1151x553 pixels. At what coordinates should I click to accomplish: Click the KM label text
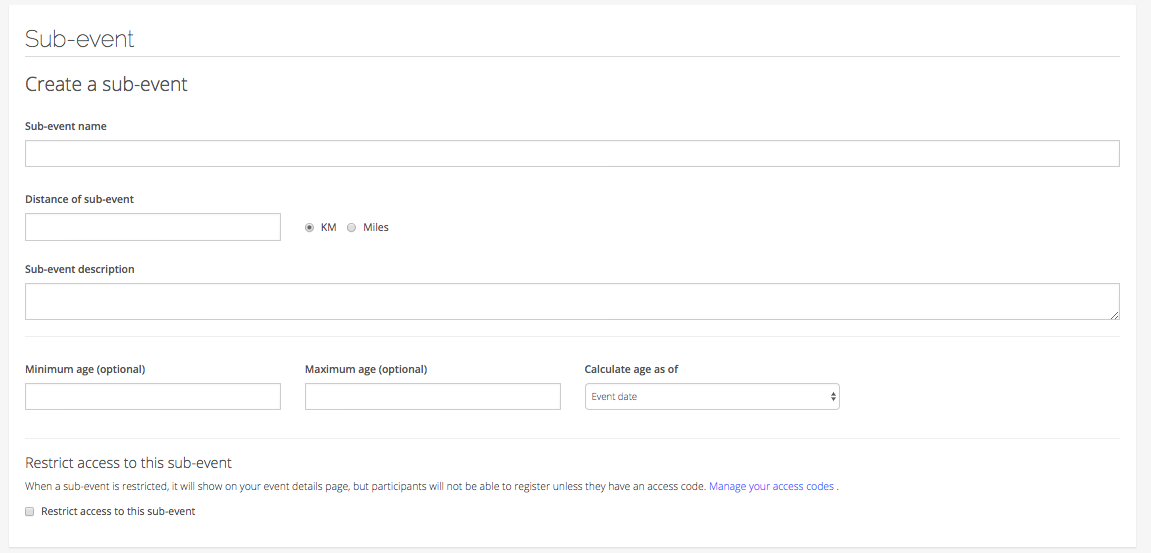[329, 228]
